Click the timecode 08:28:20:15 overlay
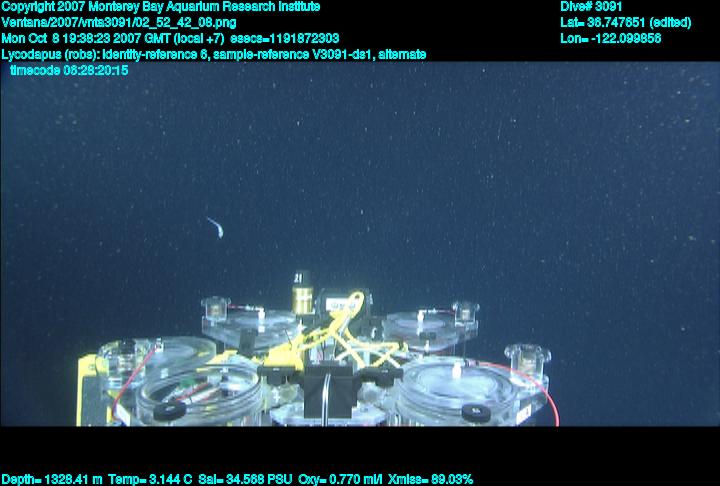 pyautogui.click(x=69, y=70)
